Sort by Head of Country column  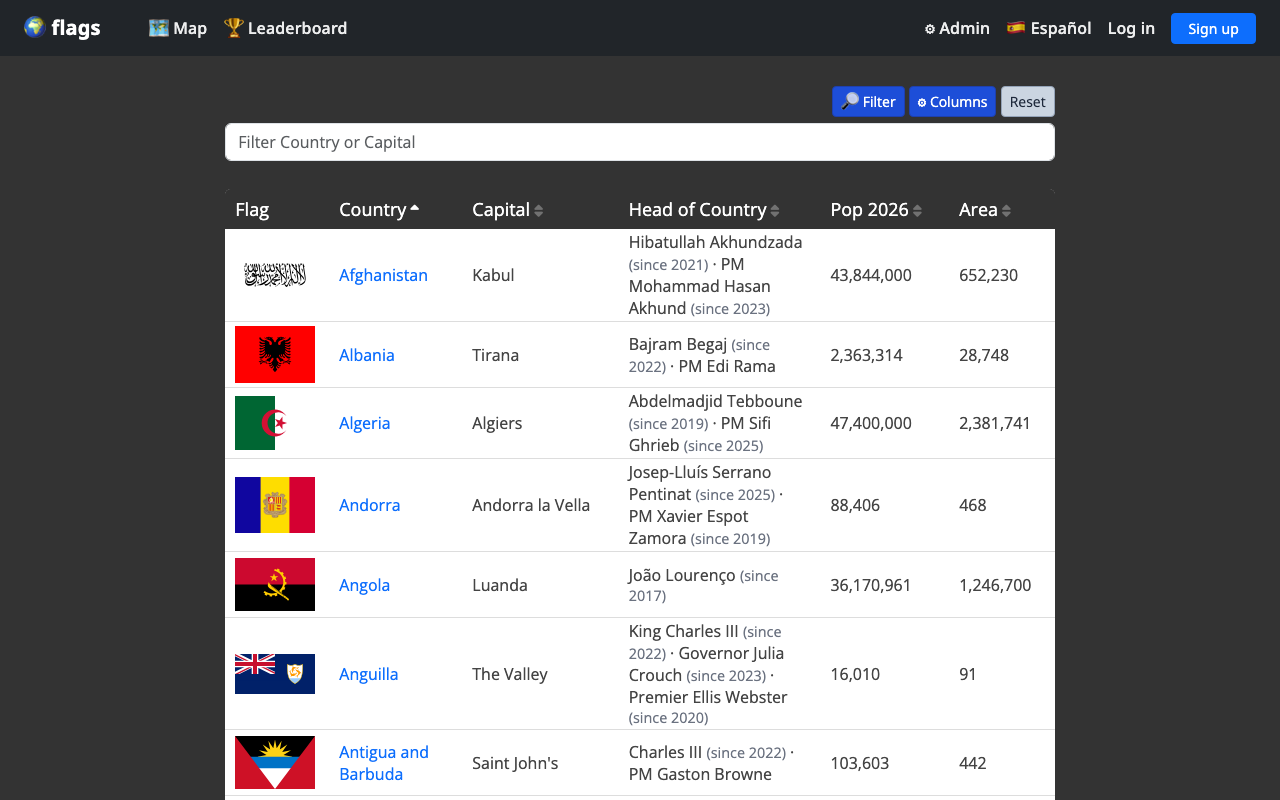(704, 209)
